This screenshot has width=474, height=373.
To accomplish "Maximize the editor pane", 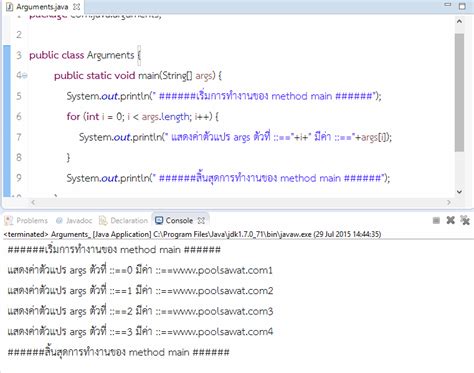I will [x=462, y=6].
